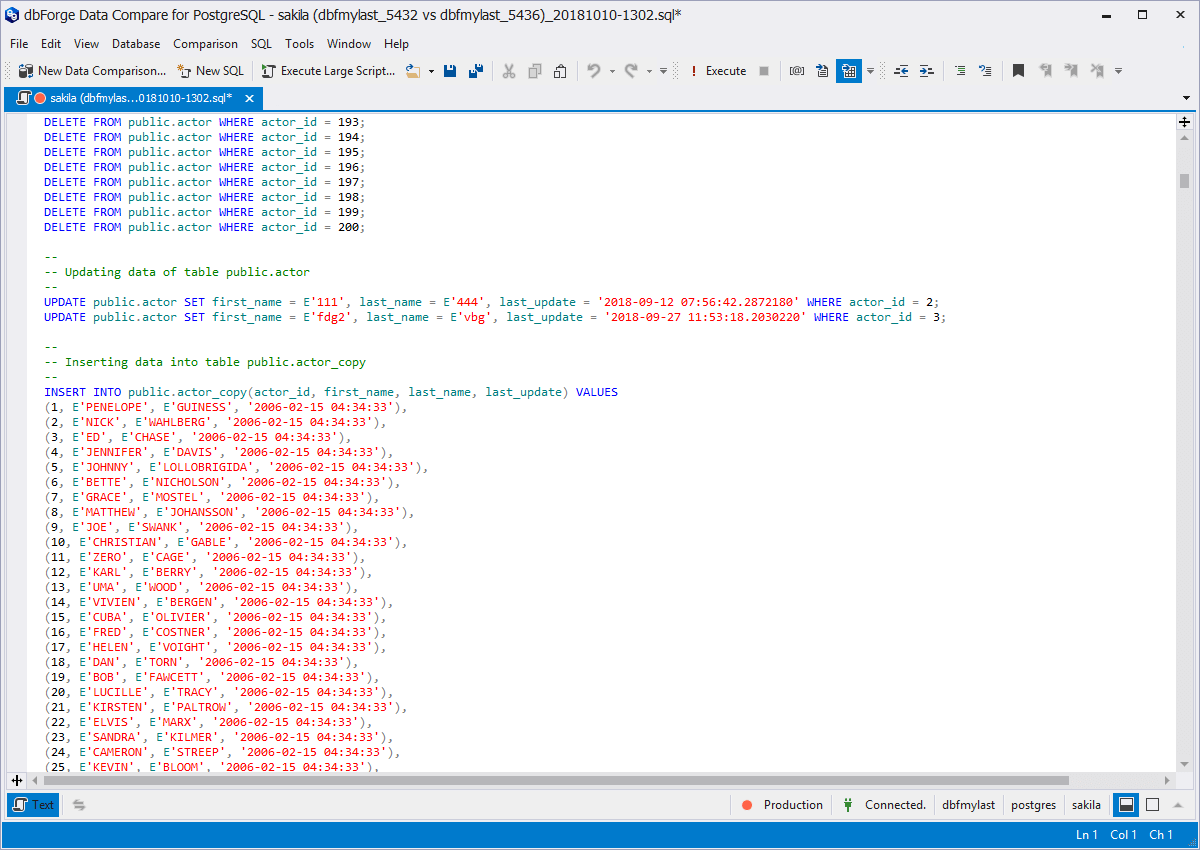The image size is (1200, 850).
Task: Toggle a bookmark on the current line
Action: point(1018,70)
